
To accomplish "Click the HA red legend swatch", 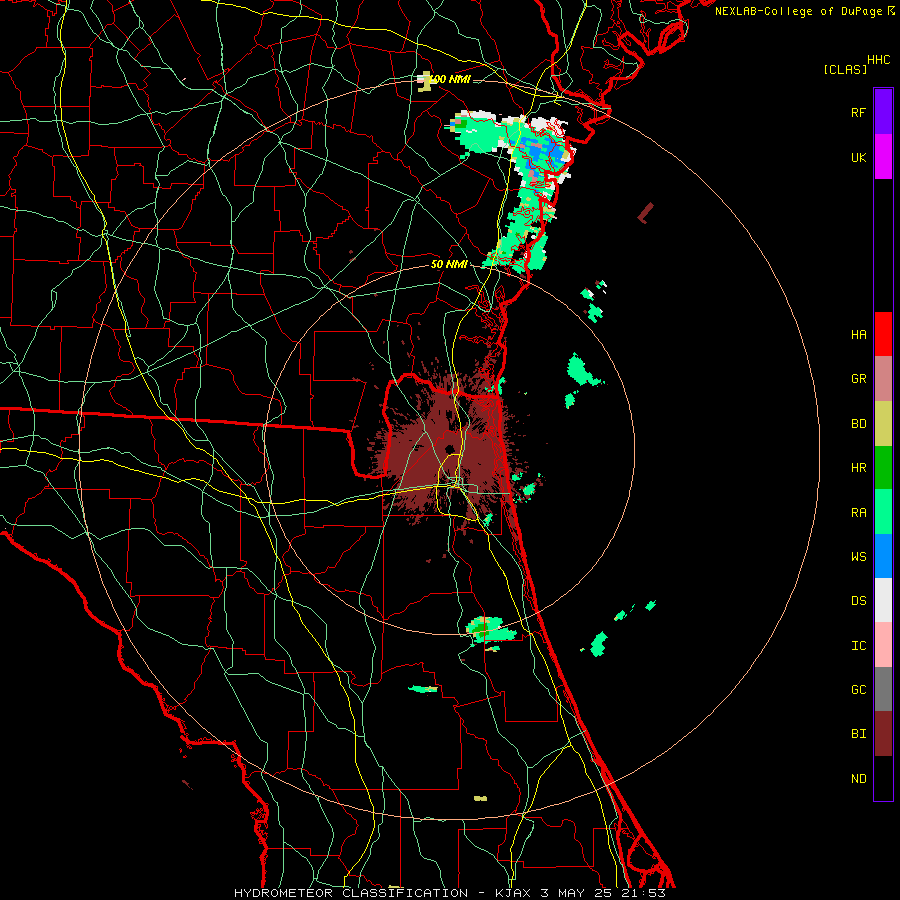I will point(883,334).
